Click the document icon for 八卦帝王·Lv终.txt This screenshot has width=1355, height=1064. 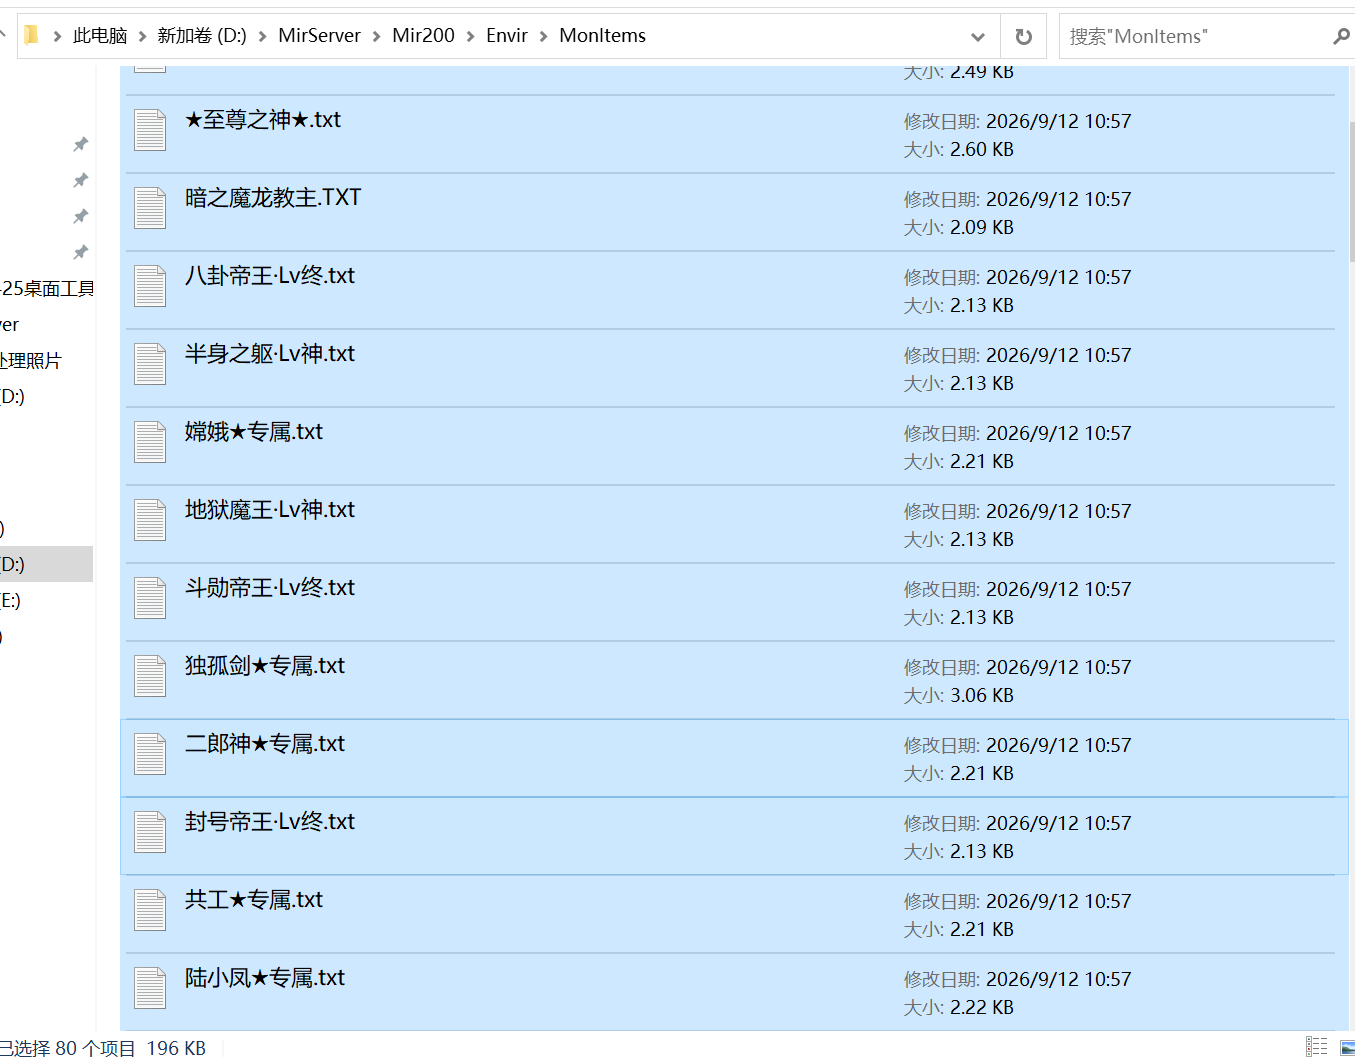(x=150, y=286)
